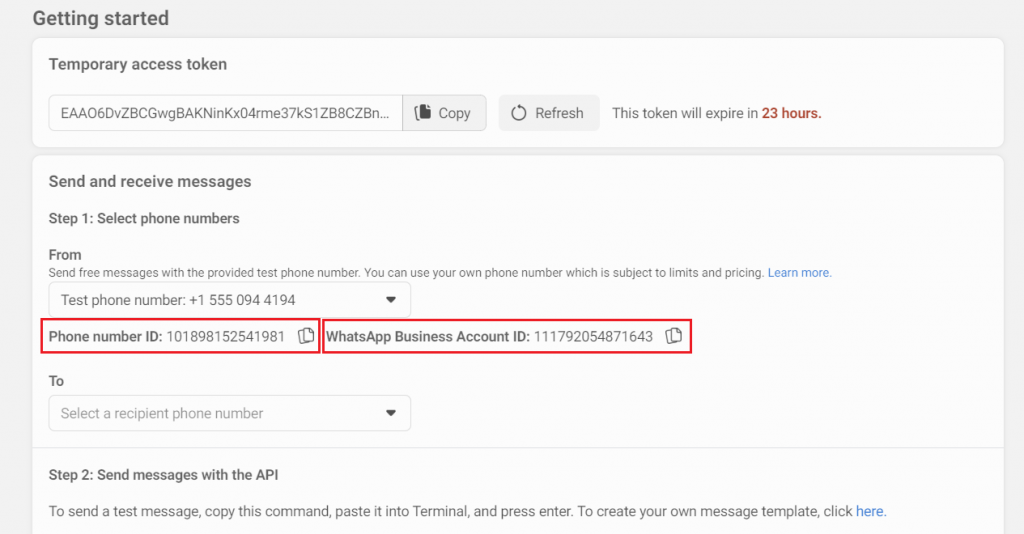This screenshot has height=534, width=1024.
Task: Click the 'To' field label
Action: coord(56,381)
